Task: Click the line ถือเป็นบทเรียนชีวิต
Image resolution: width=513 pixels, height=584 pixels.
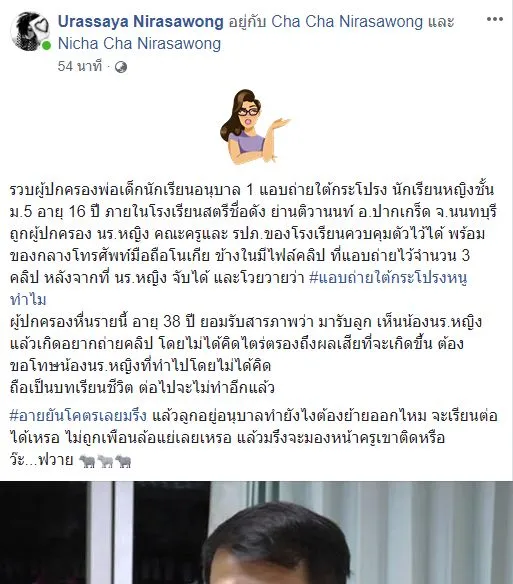Action: click(x=142, y=388)
